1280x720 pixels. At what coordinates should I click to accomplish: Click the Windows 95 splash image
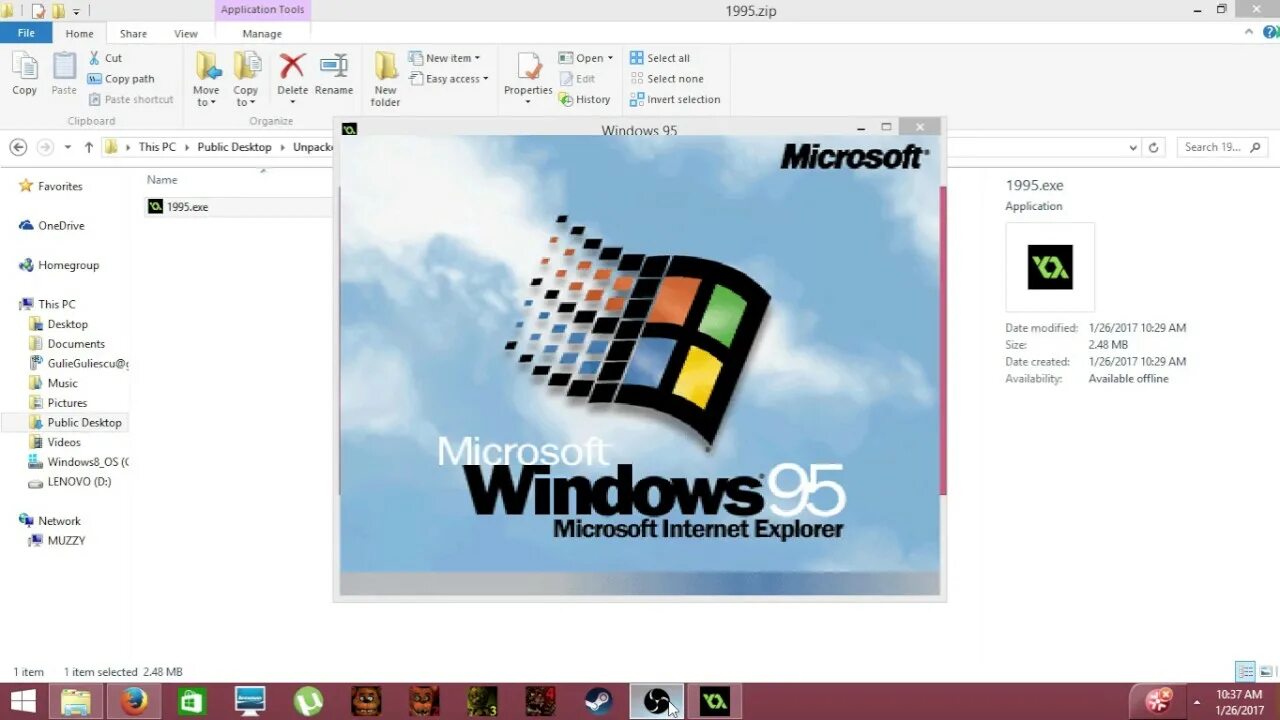tap(640, 365)
